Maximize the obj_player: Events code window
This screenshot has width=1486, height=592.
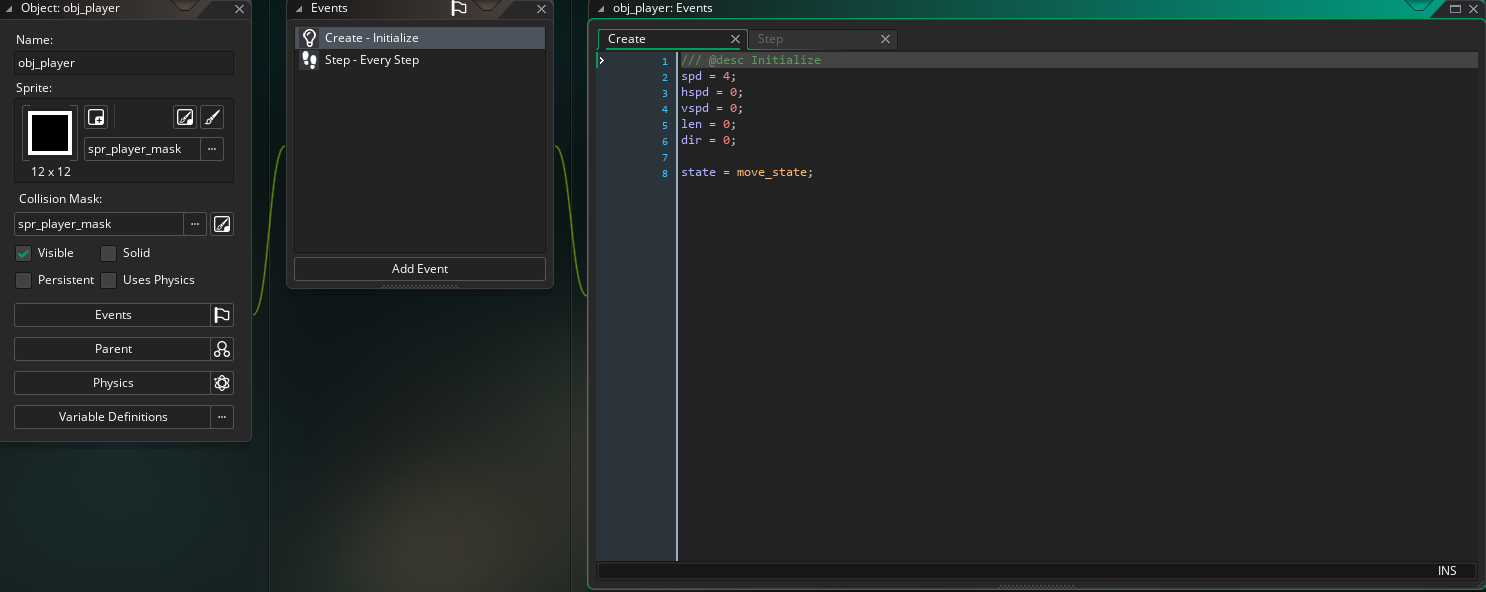coord(1456,8)
